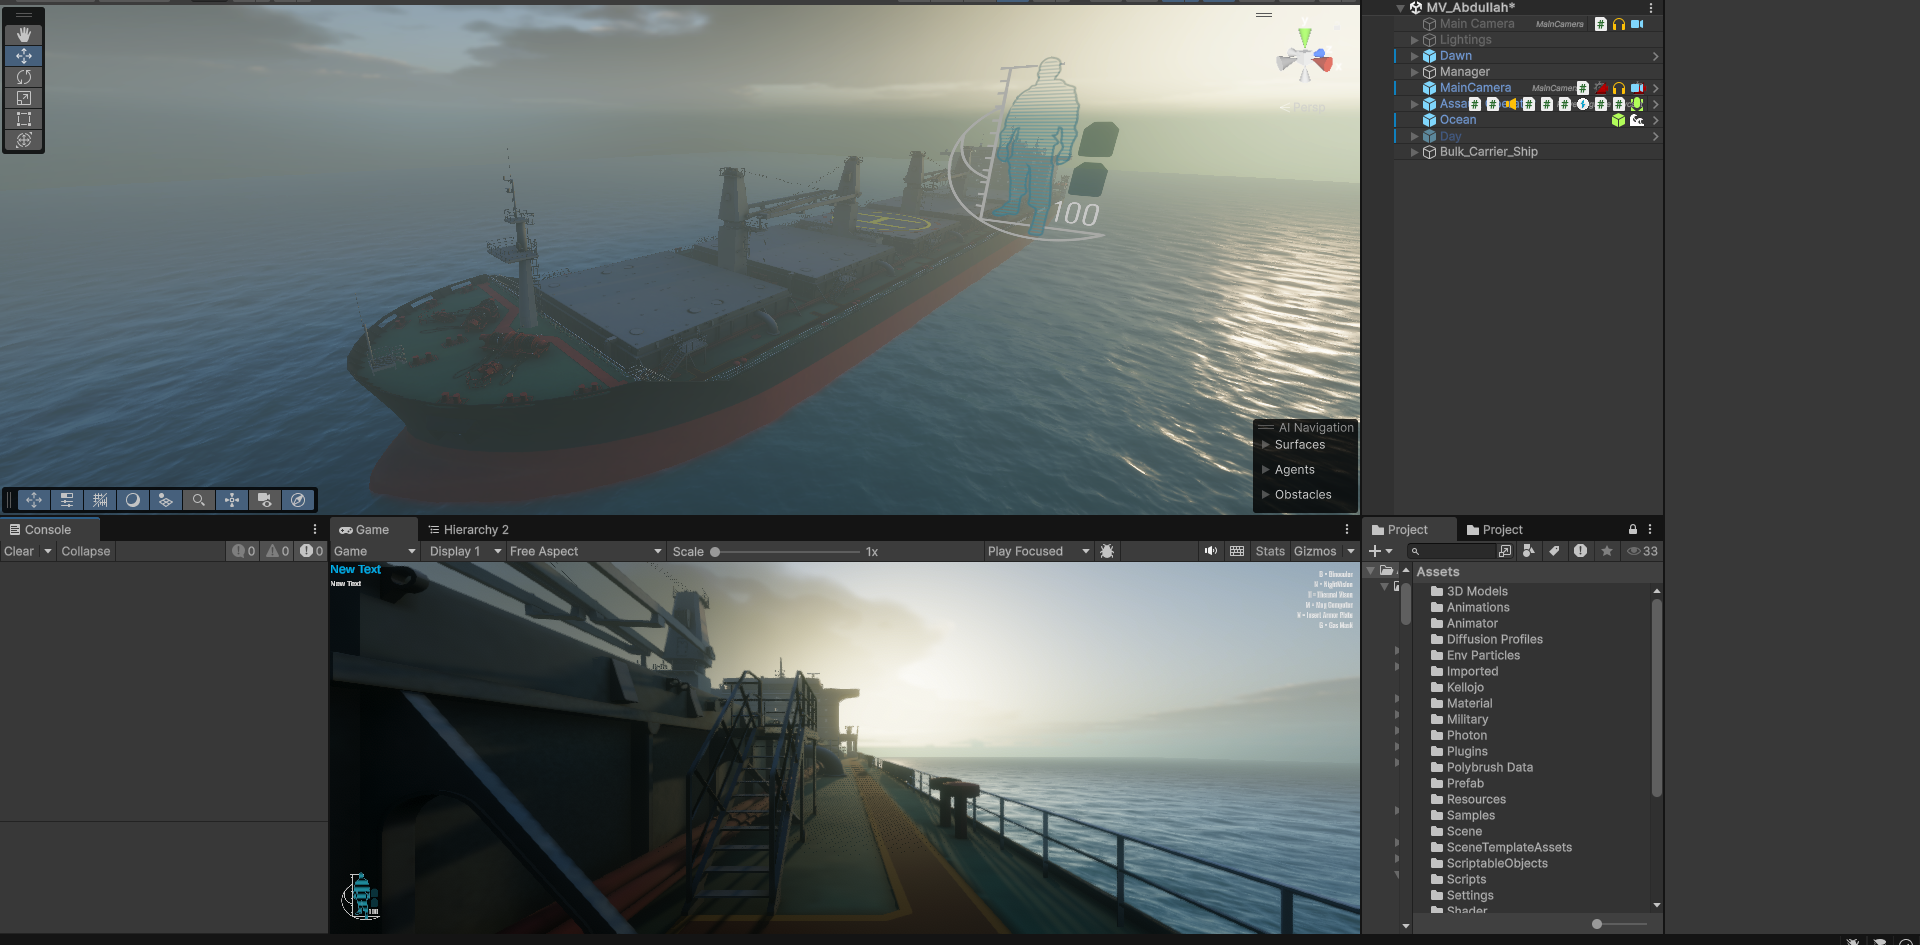Expand the Bulk_Carrier_Ship object
Image resolution: width=1920 pixels, height=945 pixels.
(1414, 152)
